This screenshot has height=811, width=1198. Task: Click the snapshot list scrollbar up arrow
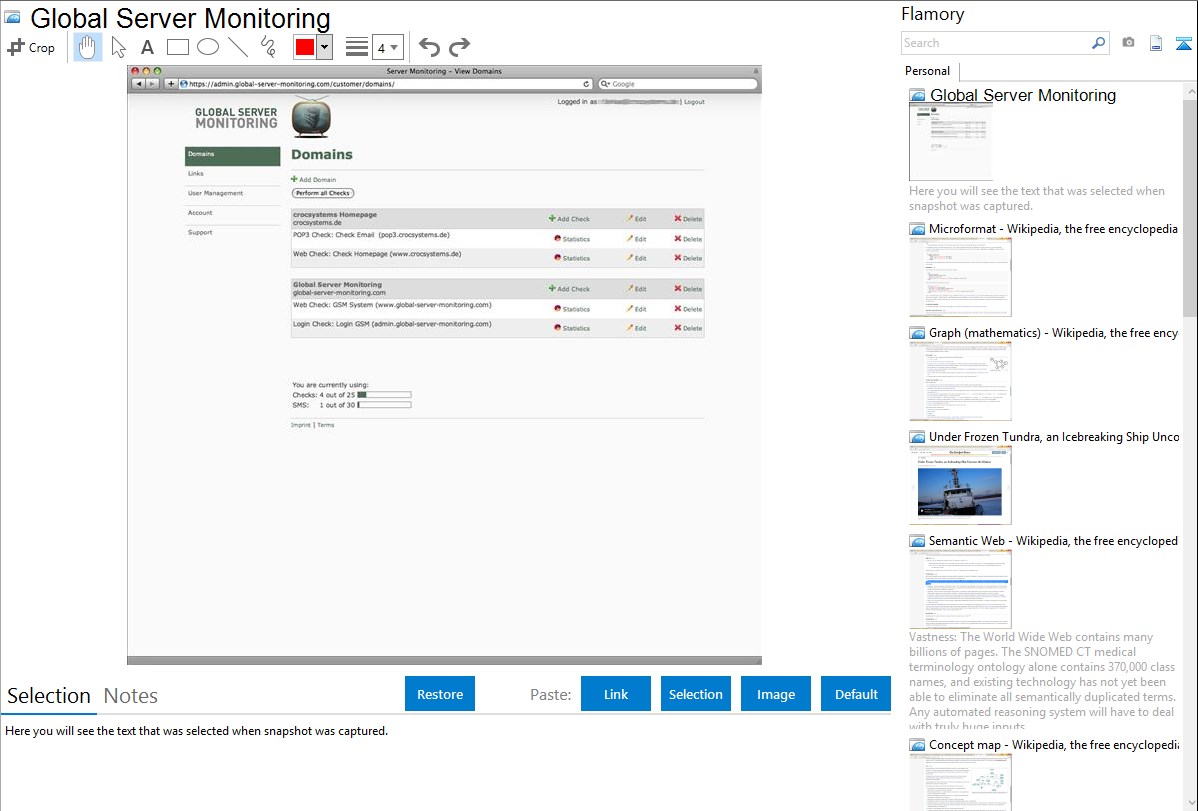1191,91
